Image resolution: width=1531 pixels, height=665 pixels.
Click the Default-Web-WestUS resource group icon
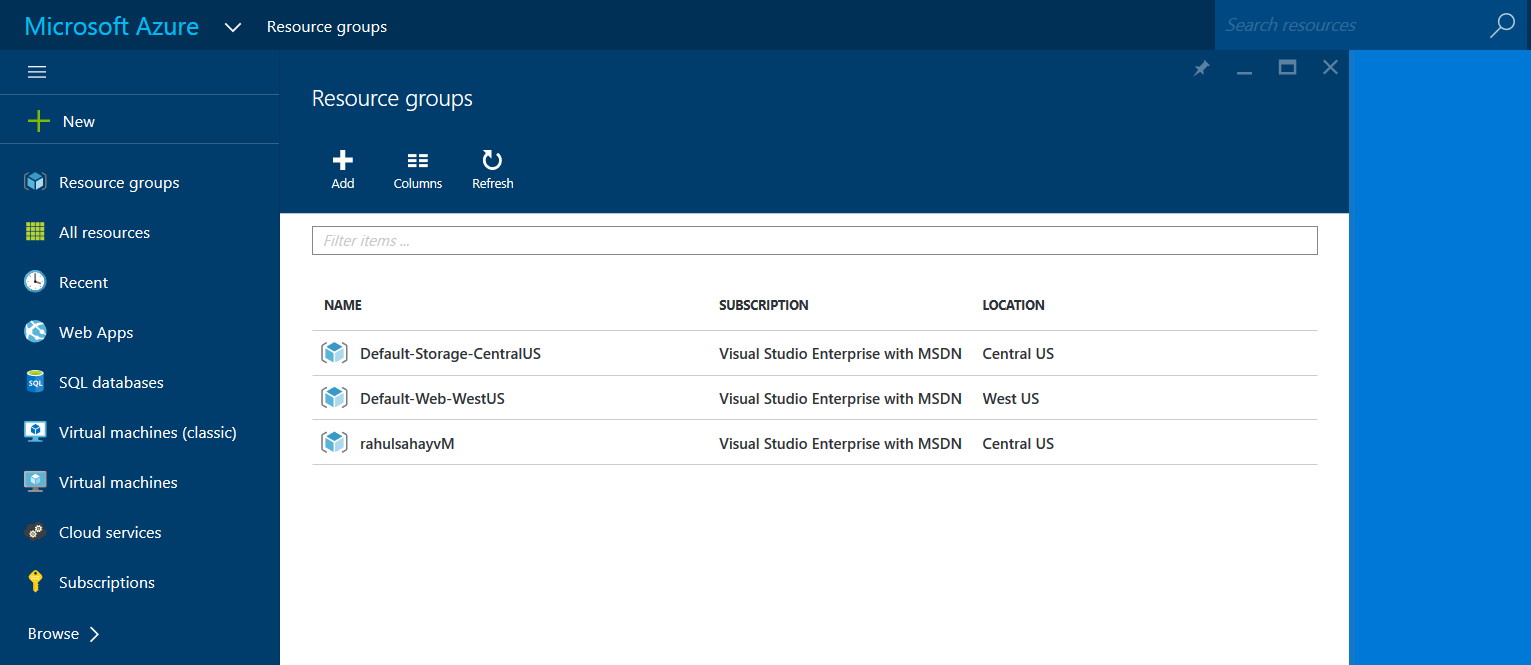point(334,398)
